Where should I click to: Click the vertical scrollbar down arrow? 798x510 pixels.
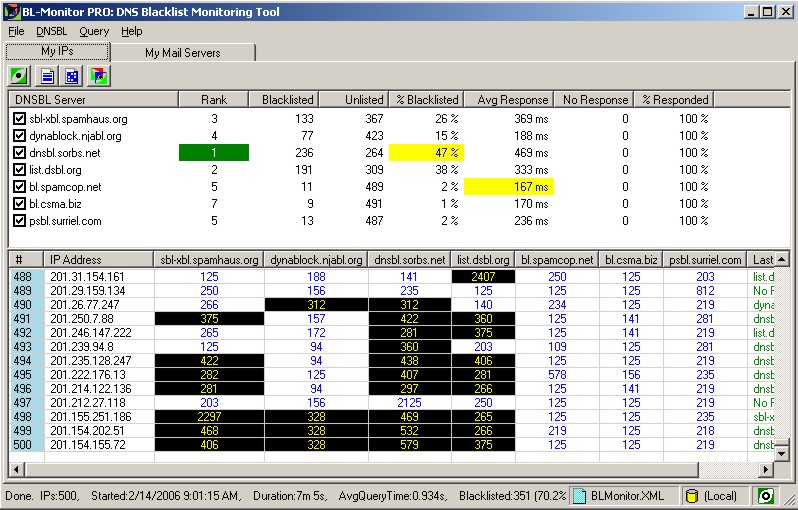[x=781, y=452]
